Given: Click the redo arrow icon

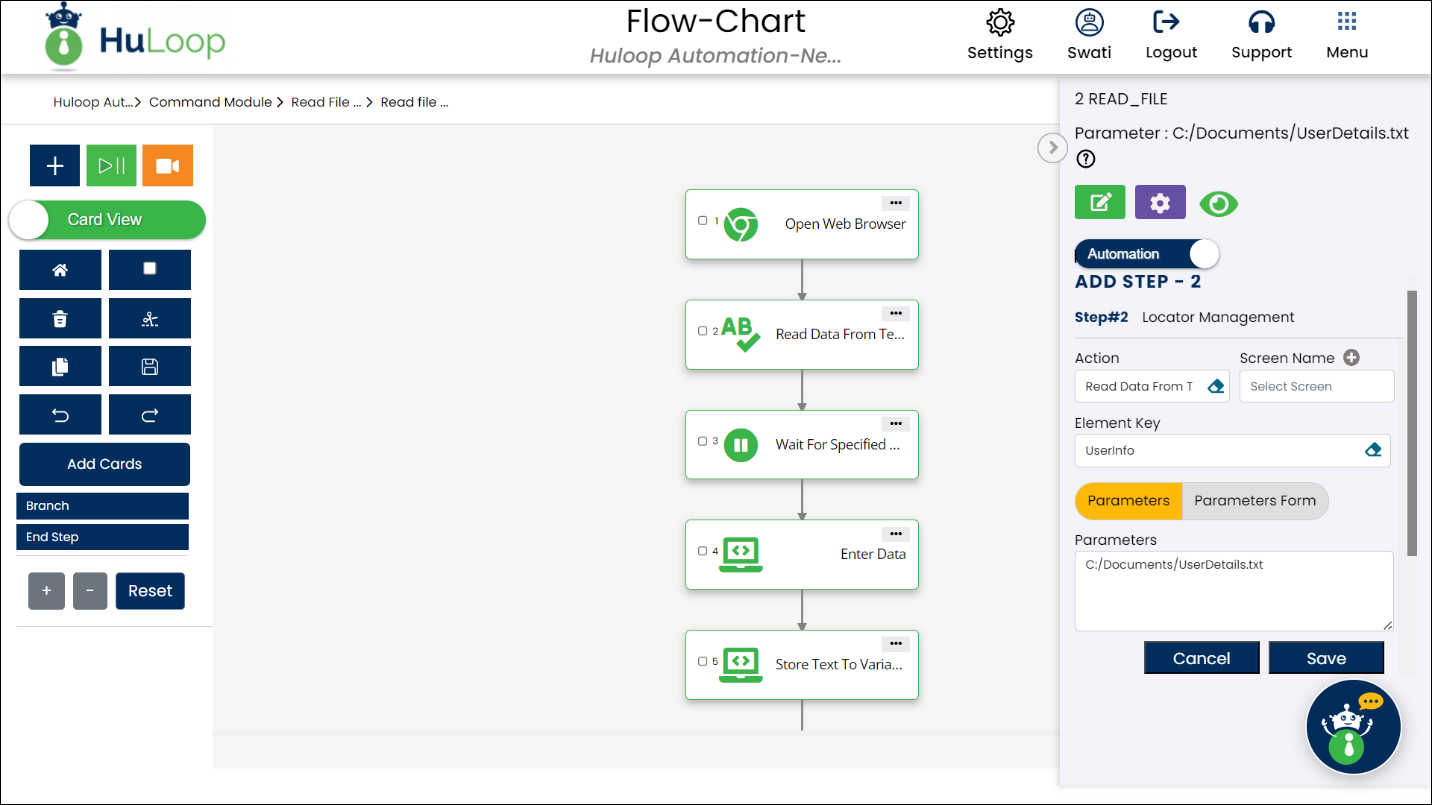Looking at the screenshot, I should (149, 415).
